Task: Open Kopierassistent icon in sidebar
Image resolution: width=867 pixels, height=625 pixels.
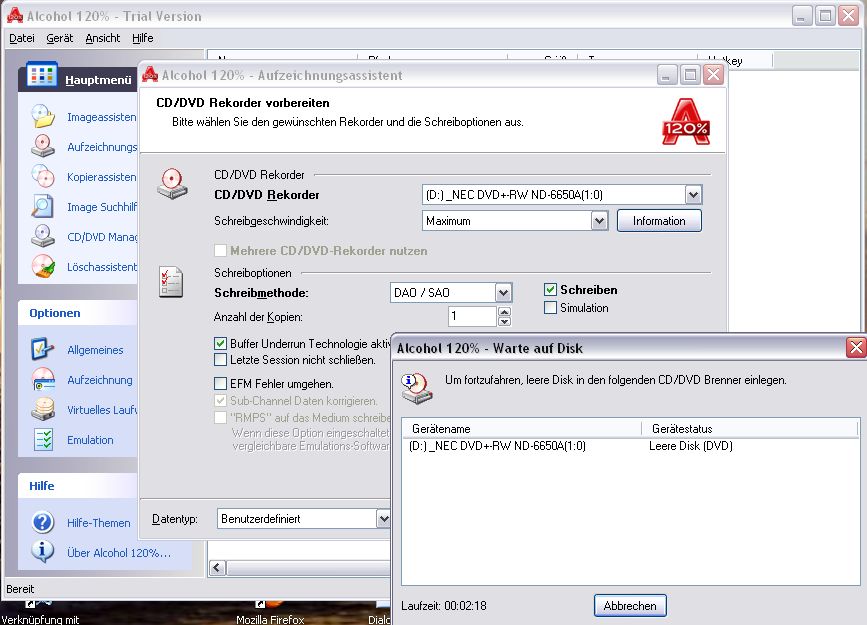Action: click(x=43, y=176)
